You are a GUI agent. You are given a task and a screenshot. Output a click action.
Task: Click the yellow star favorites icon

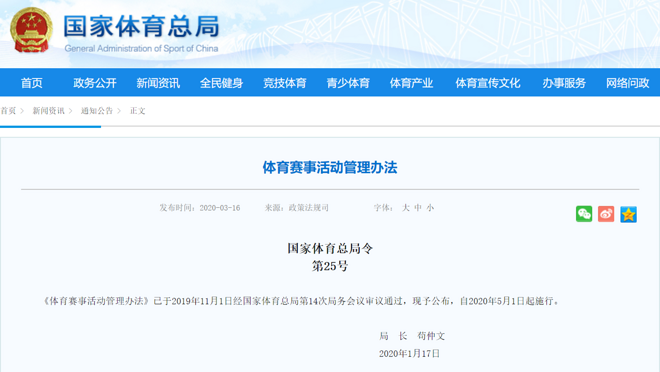(x=628, y=215)
